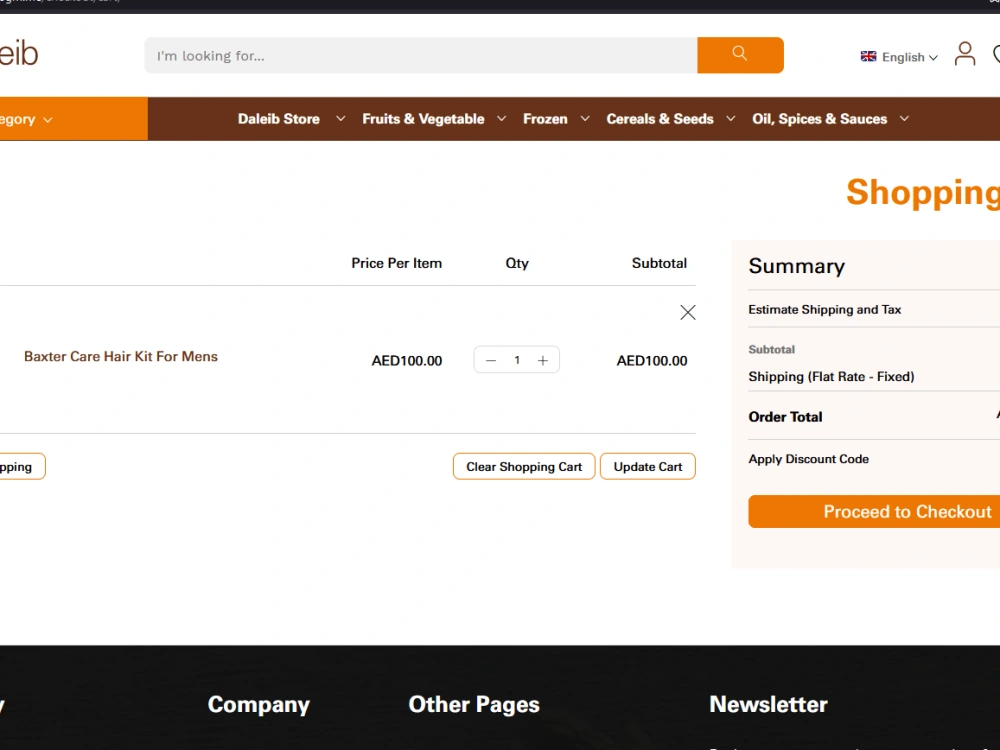Click the UK flag language icon
This screenshot has width=1000, height=750.
coord(868,56)
